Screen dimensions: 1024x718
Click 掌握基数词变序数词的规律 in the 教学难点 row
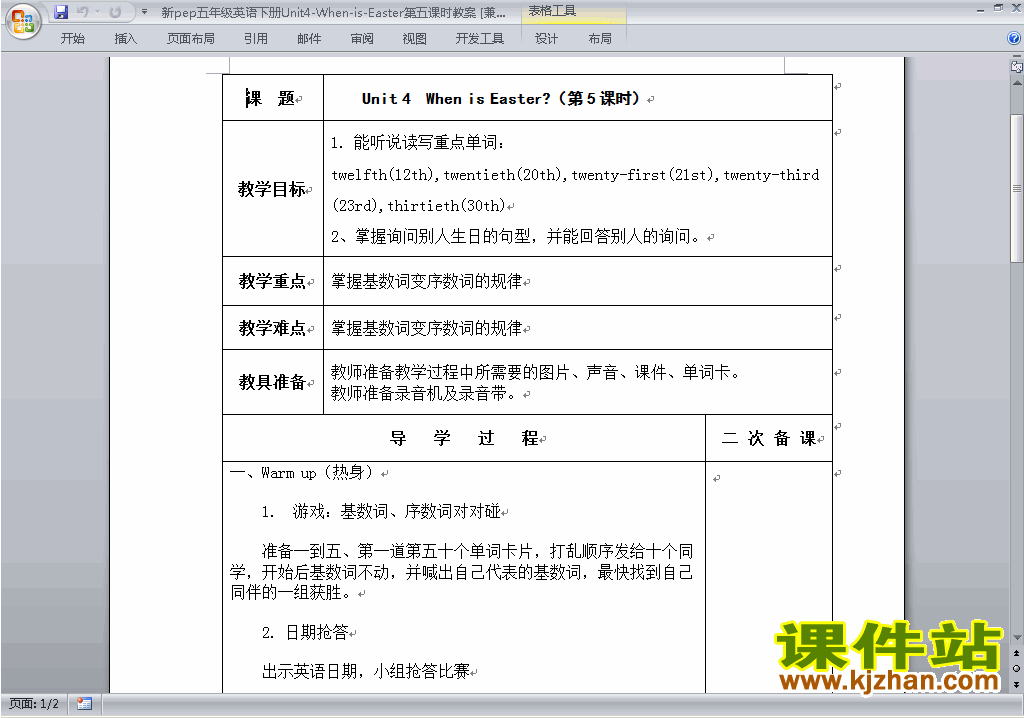(x=426, y=328)
